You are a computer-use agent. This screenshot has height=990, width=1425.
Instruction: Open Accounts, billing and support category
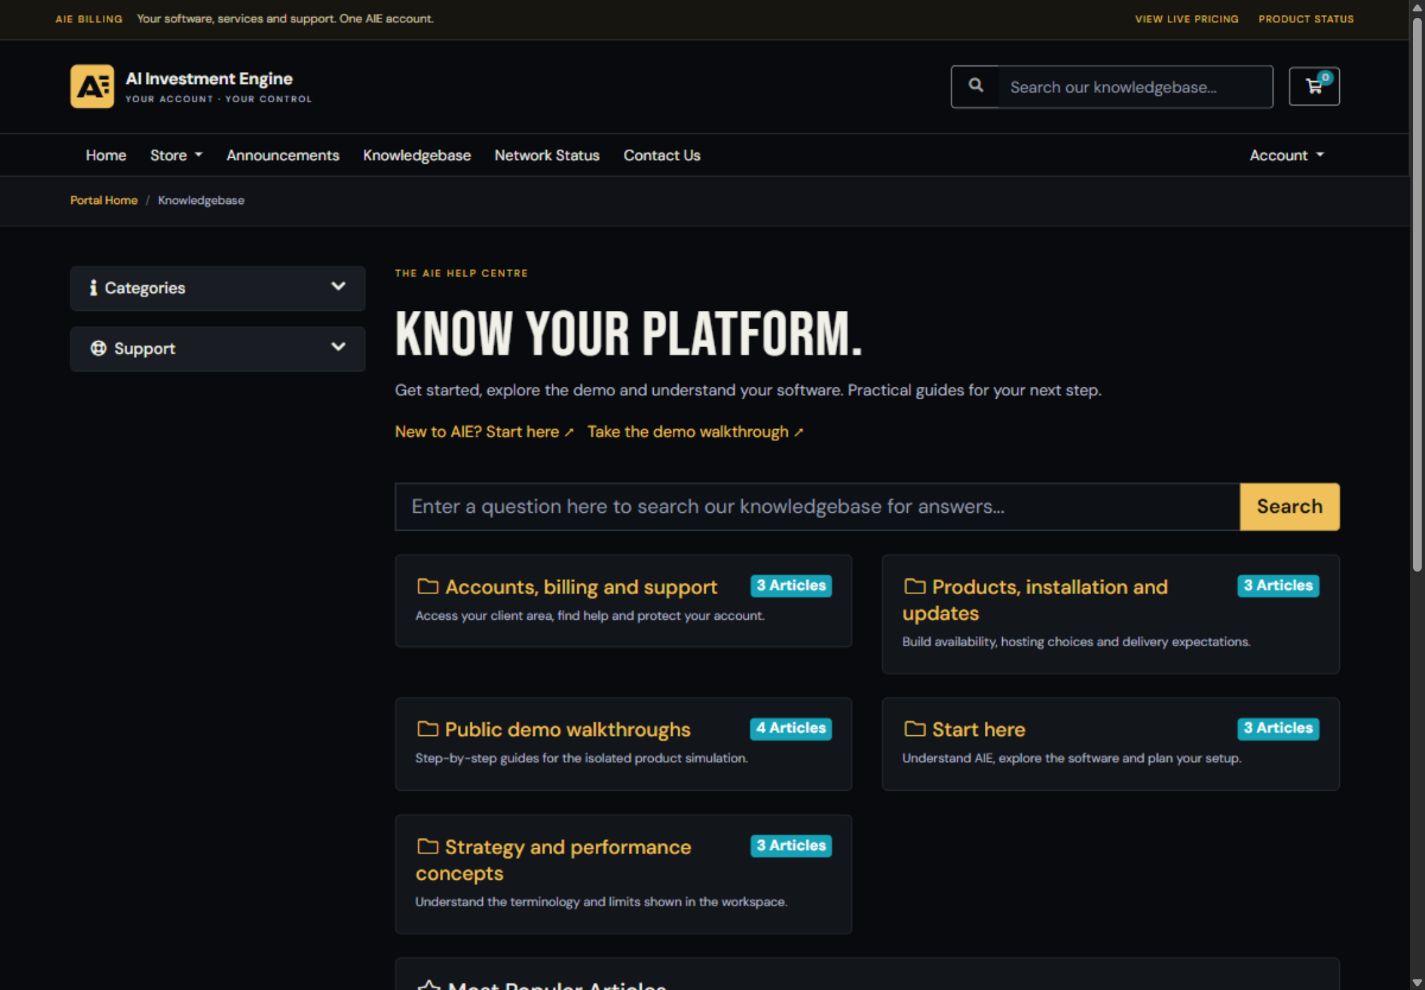coord(581,587)
